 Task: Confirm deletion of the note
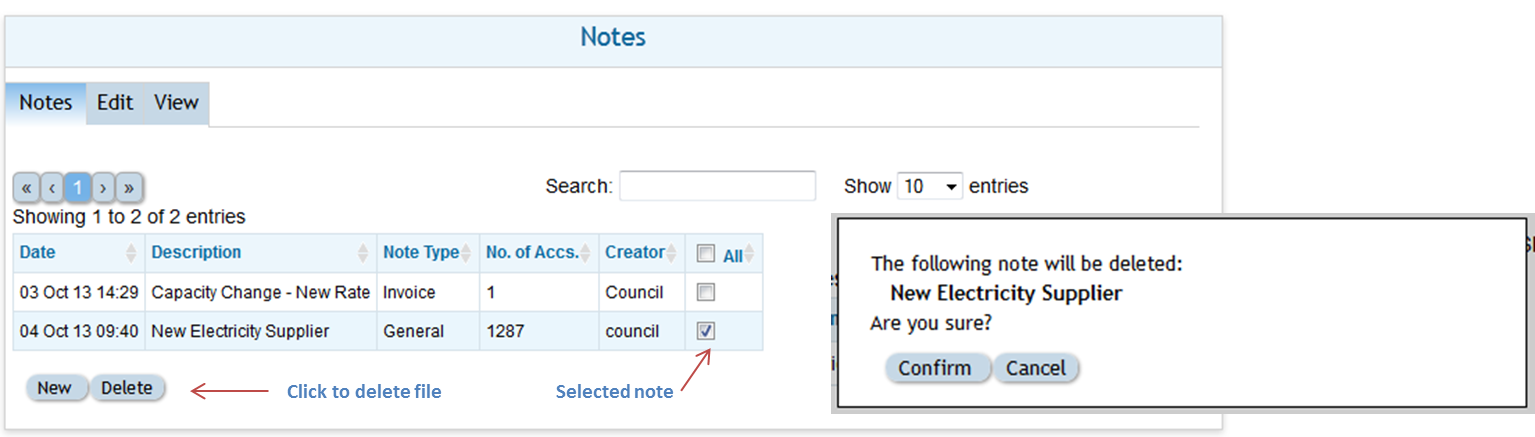coord(935,368)
